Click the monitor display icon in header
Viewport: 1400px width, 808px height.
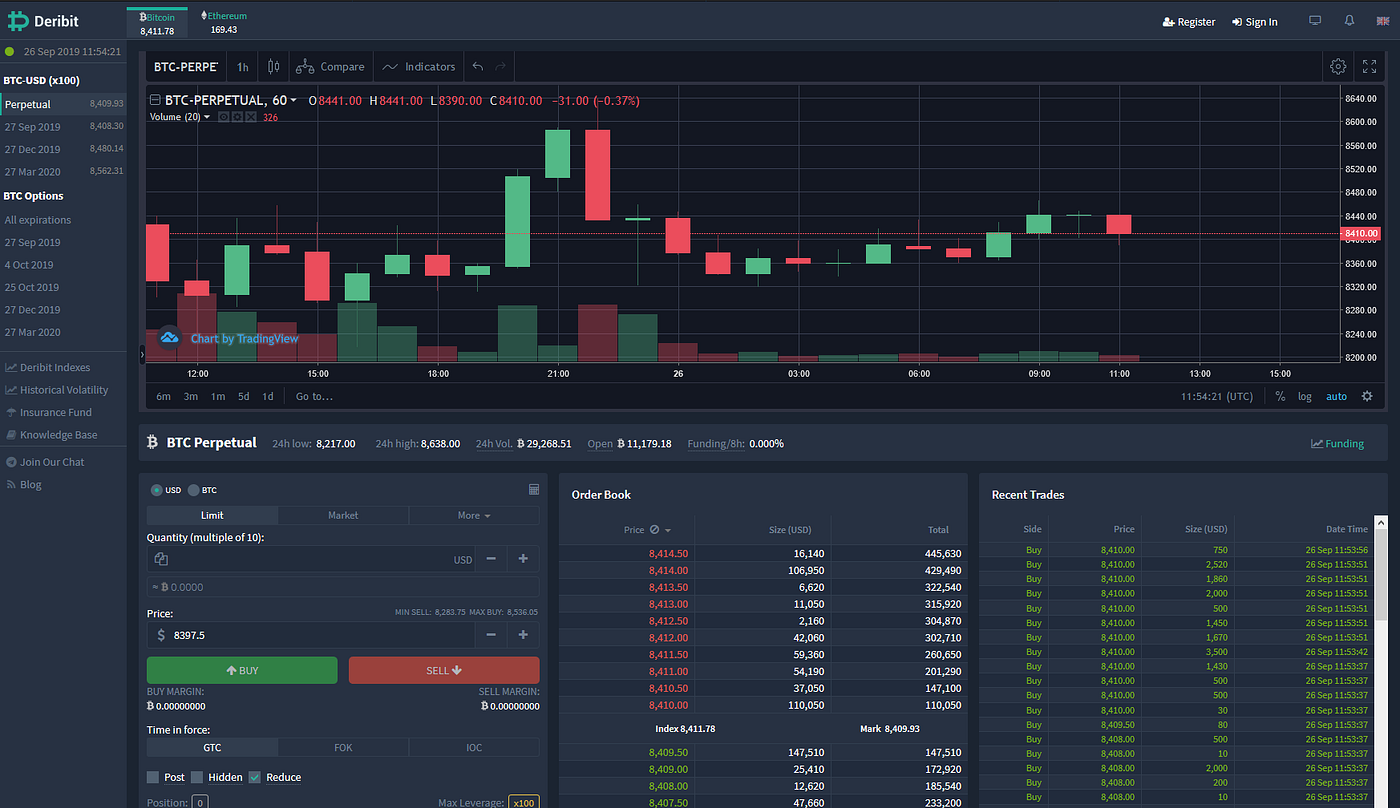(x=1315, y=21)
